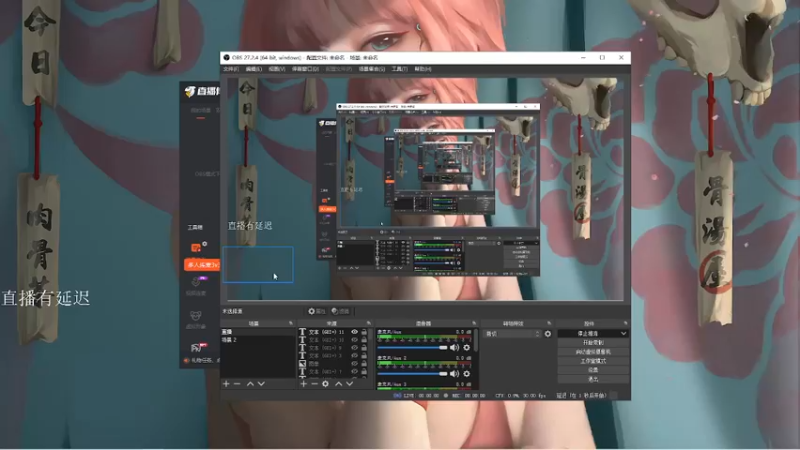Undock the 混音器 panel using its header icon
800x450 pixels.
point(474,323)
